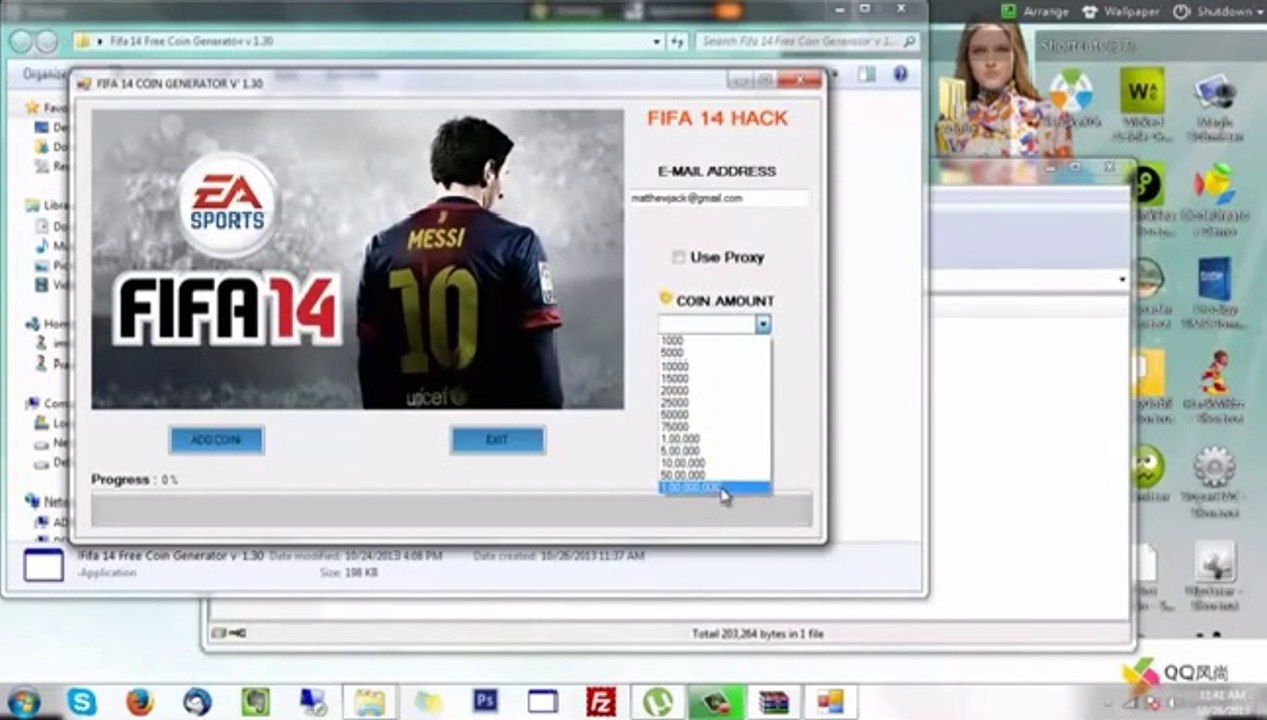Select Libraries in Explorer navigation pane

(x=49, y=205)
